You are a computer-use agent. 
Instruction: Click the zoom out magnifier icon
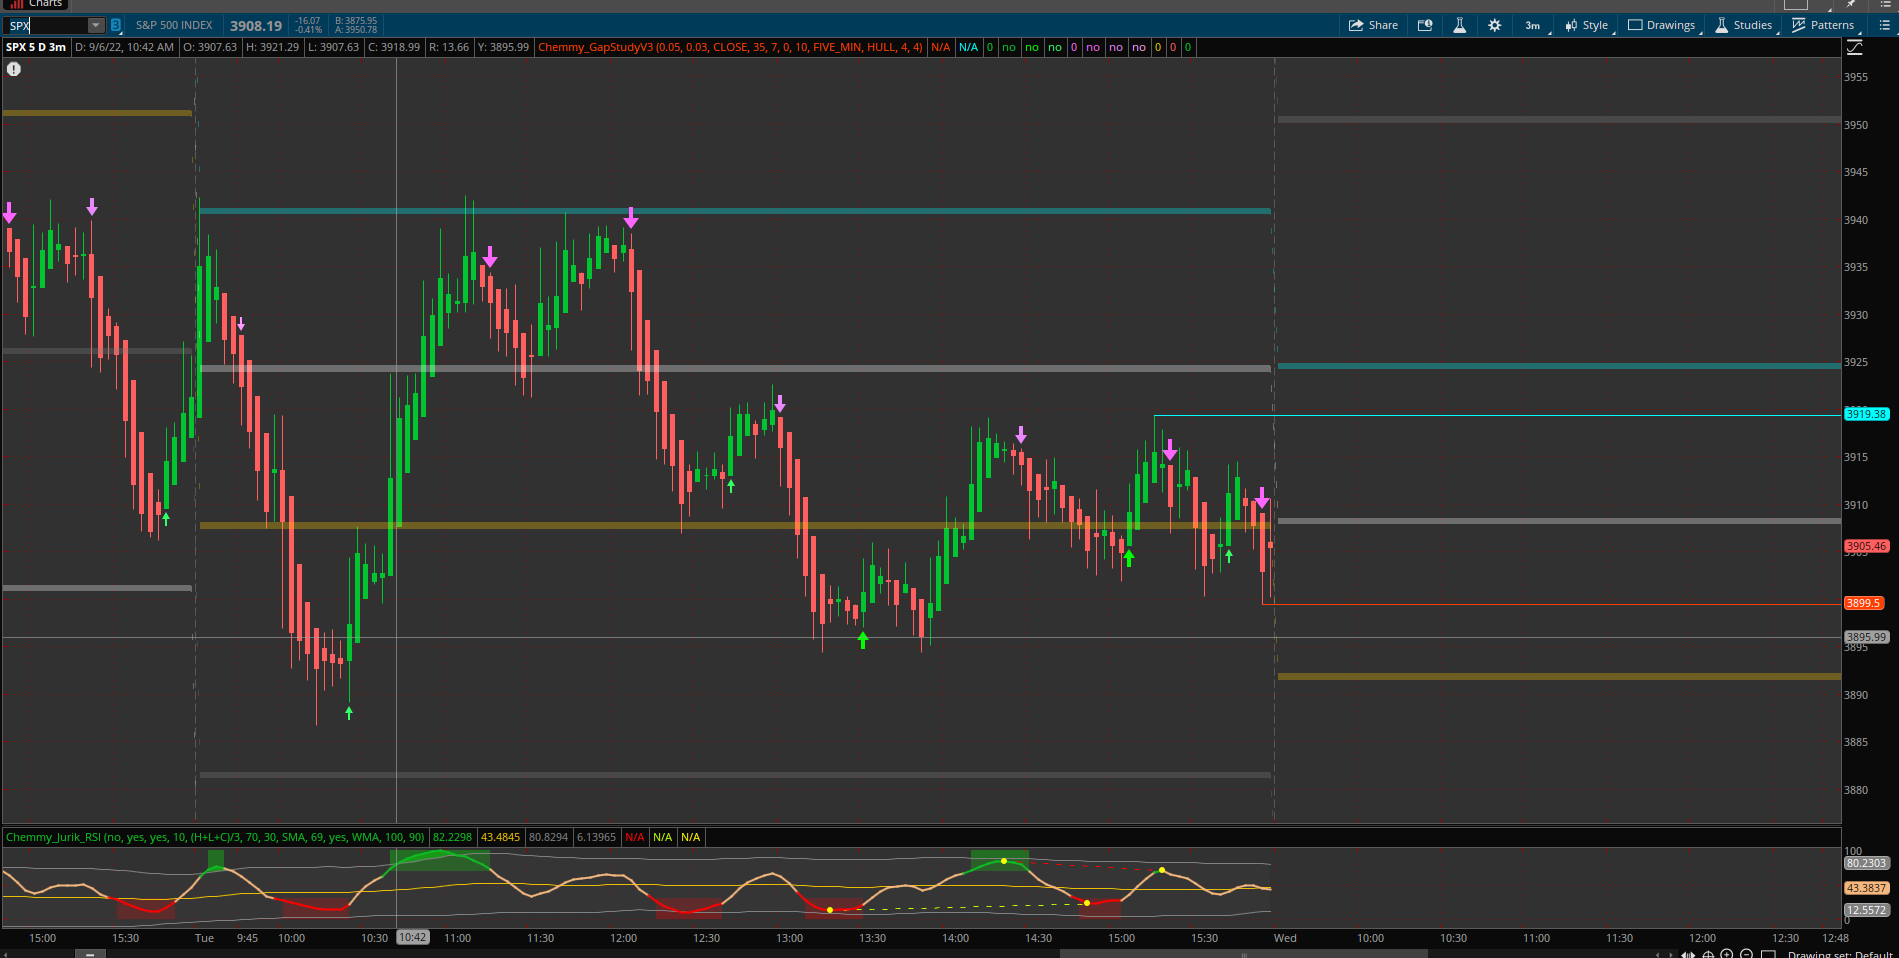click(1746, 954)
